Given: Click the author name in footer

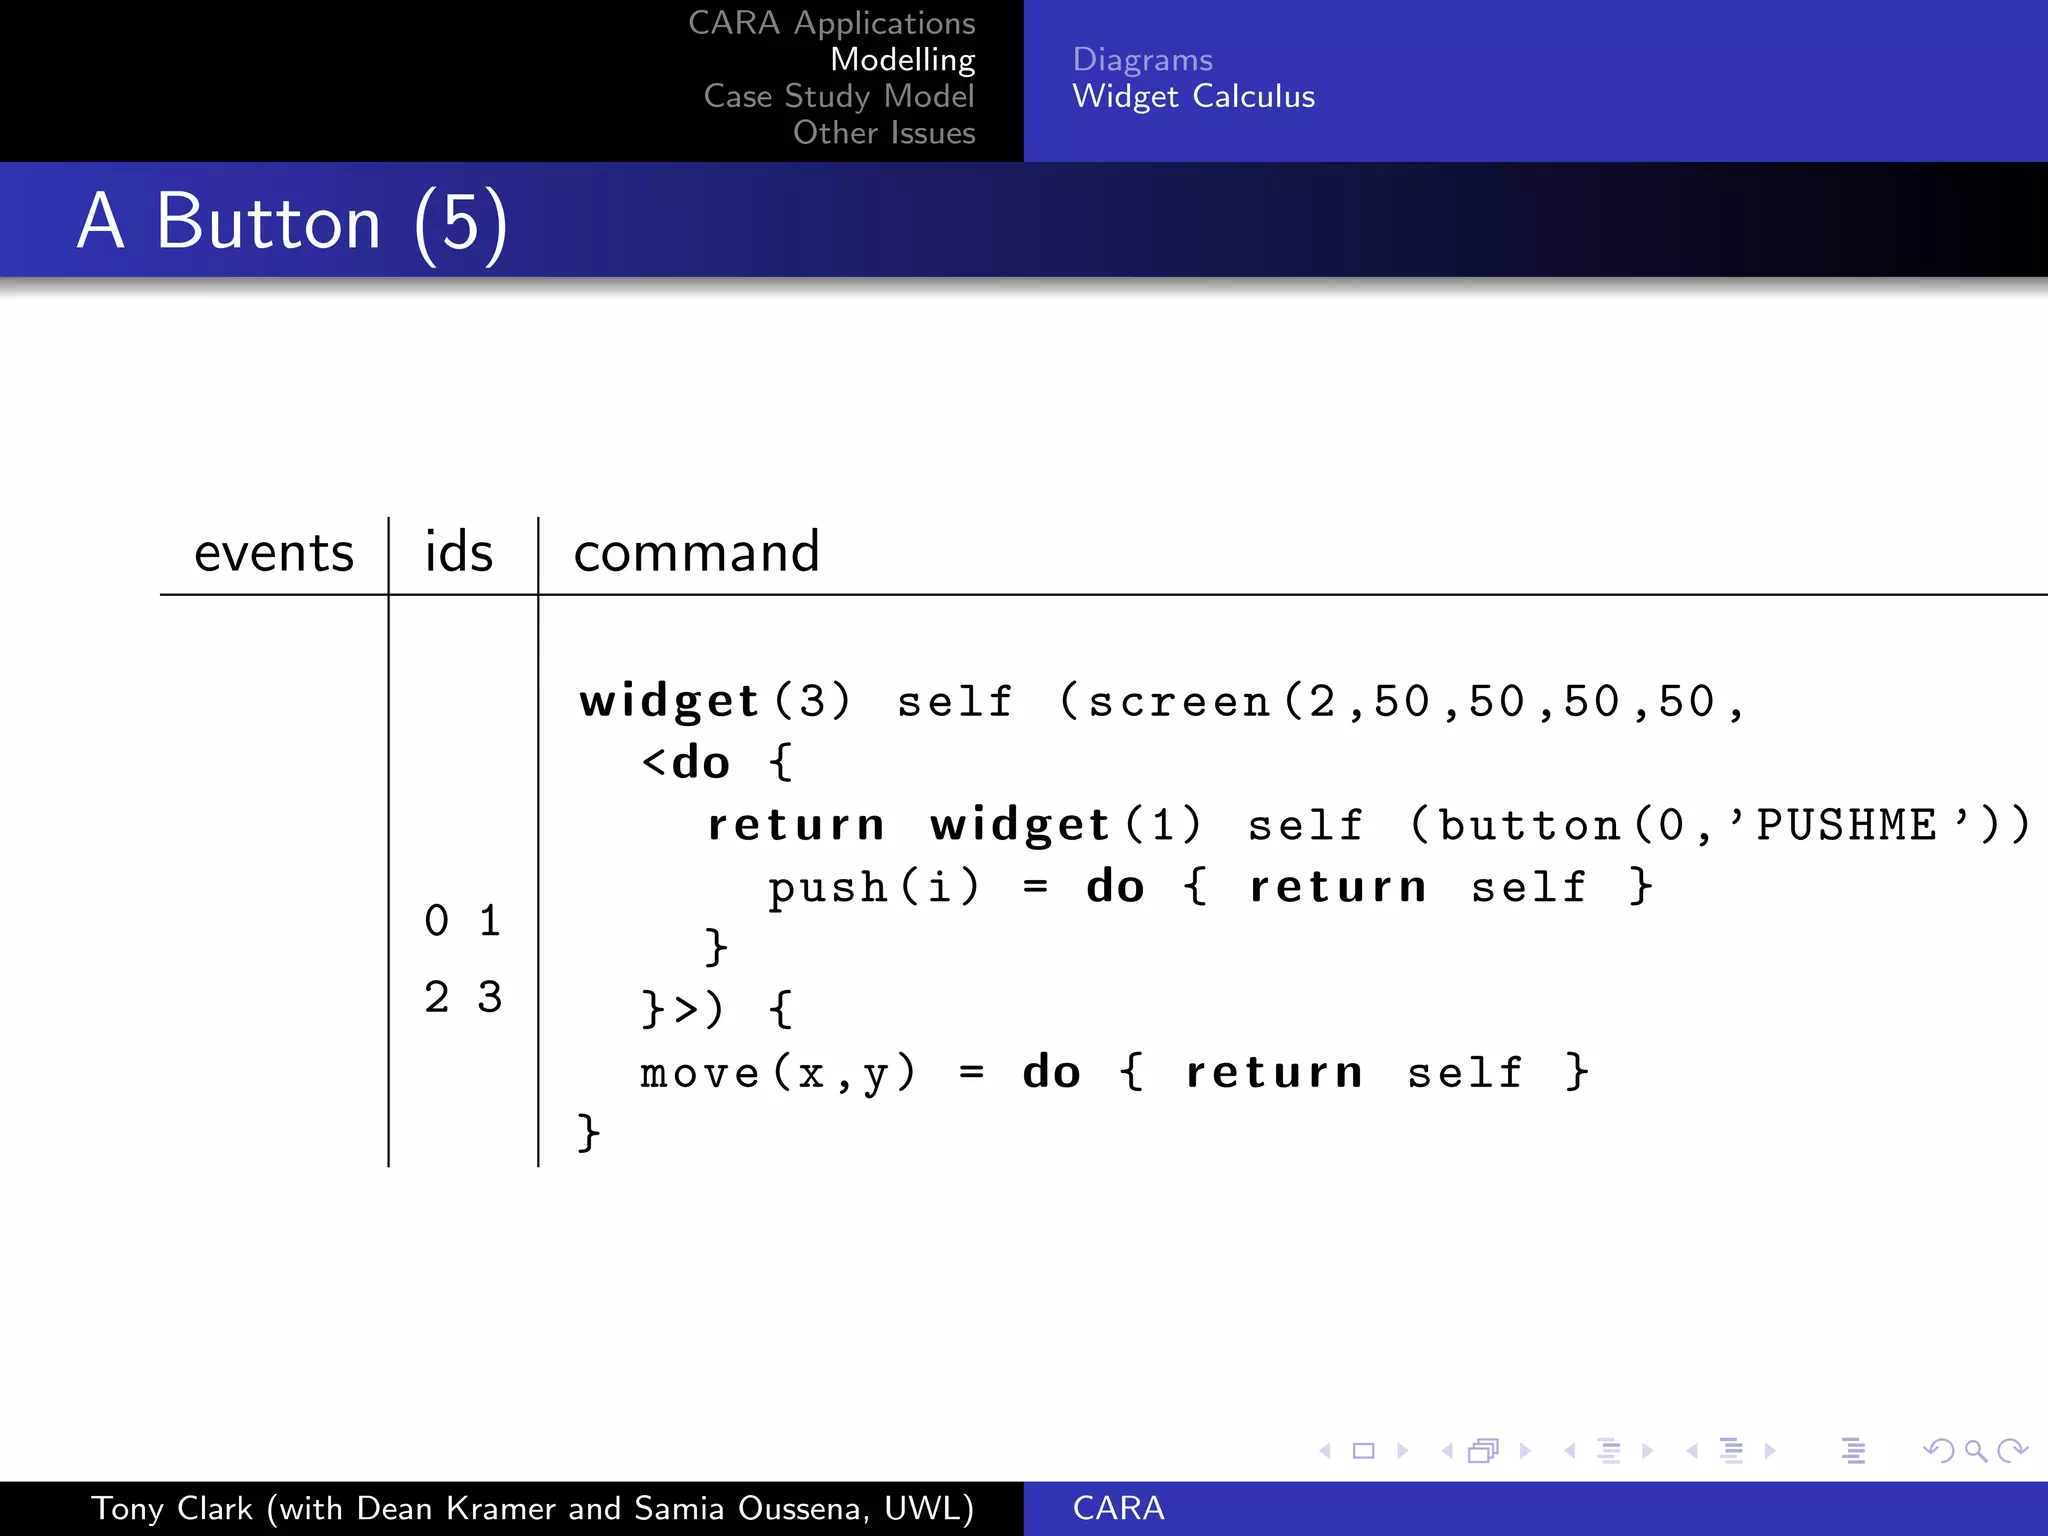Looking at the screenshot, I should [x=532, y=1508].
